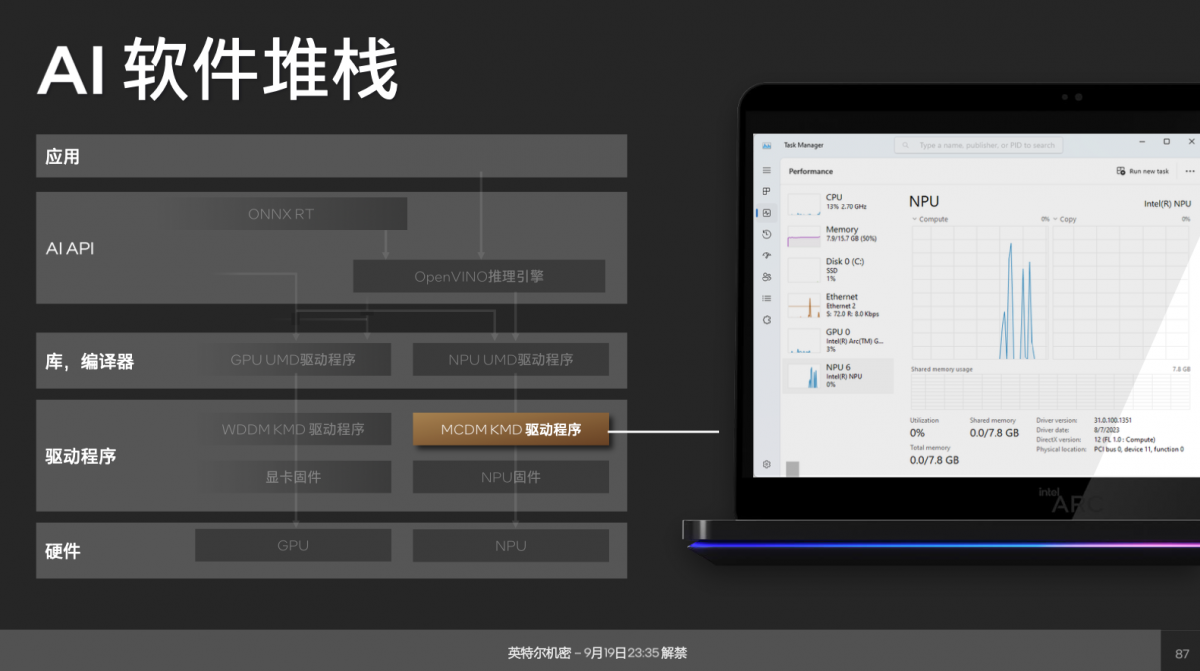Open Startup apps icon in sidebar

[767, 255]
